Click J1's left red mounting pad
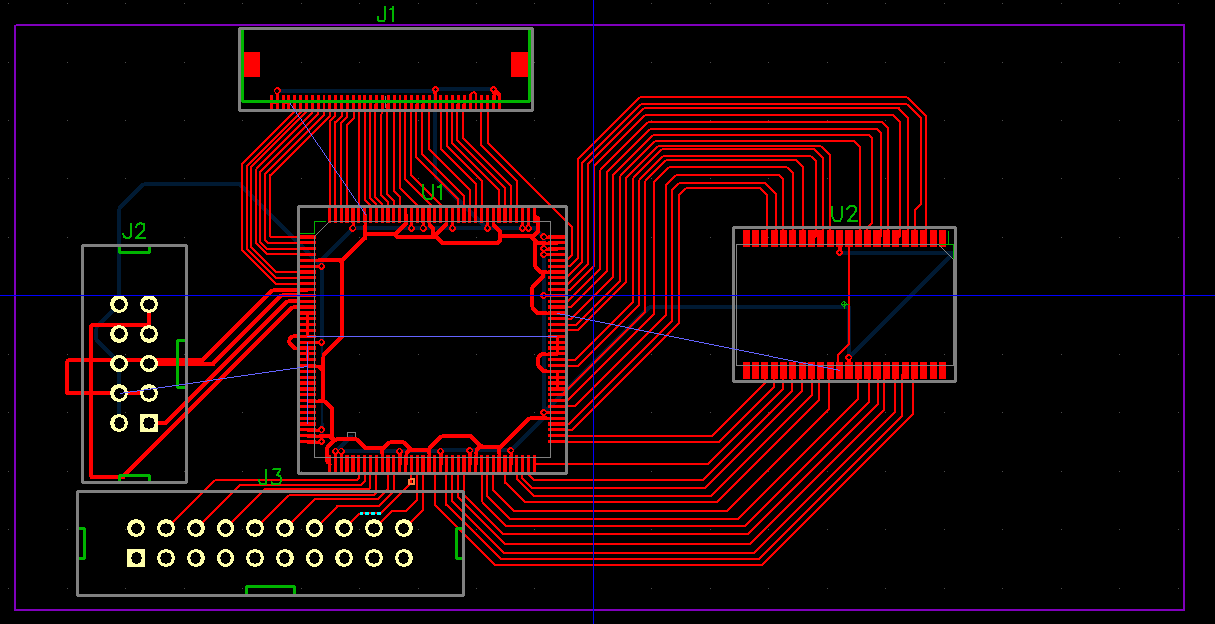 (252, 64)
